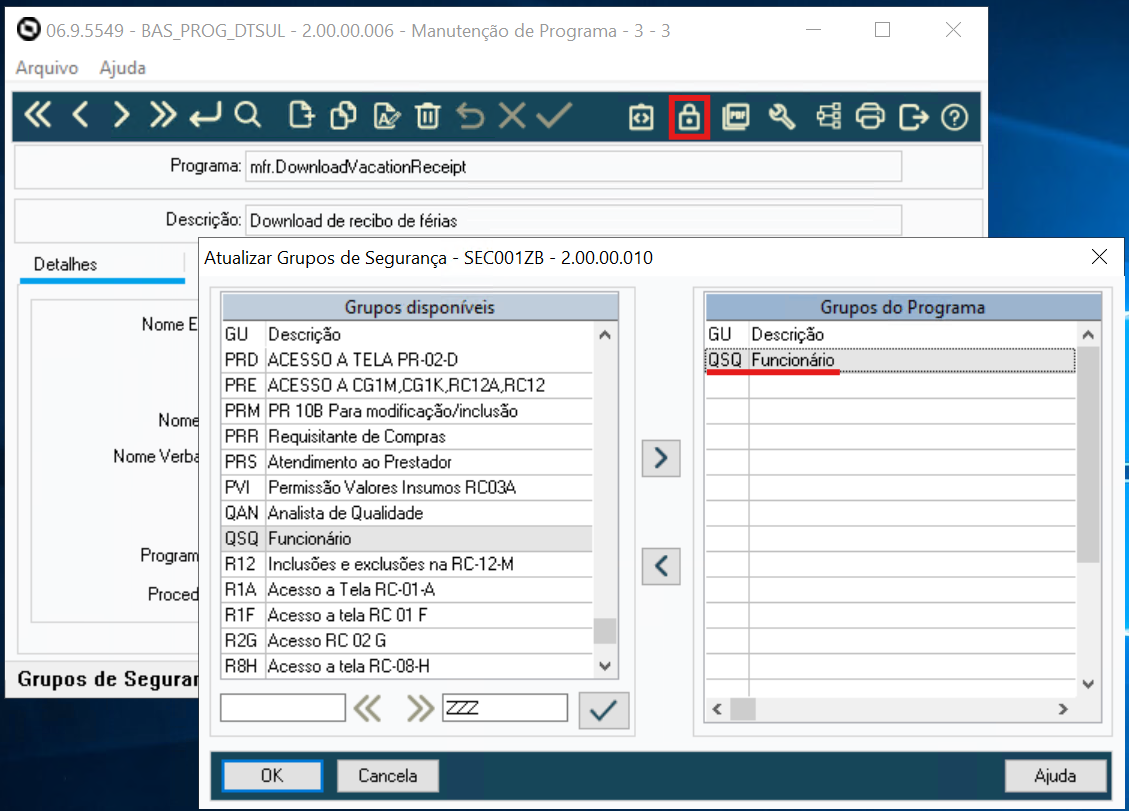This screenshot has height=811, width=1129.
Task: Select PRS Atendimento ao Prestador row
Action: (407, 462)
